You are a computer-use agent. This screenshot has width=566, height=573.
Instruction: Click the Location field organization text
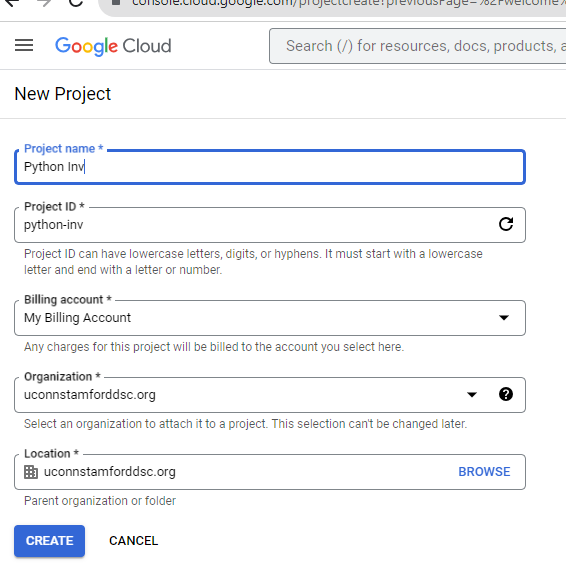(x=110, y=472)
